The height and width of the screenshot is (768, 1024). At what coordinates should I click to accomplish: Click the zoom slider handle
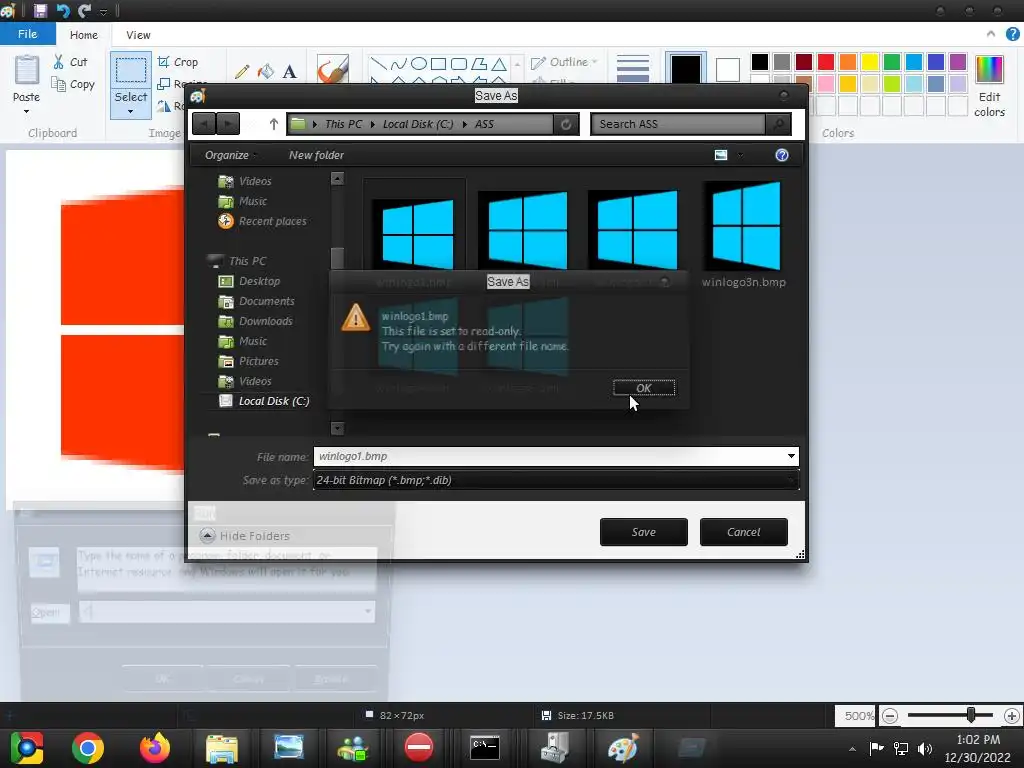coord(971,715)
